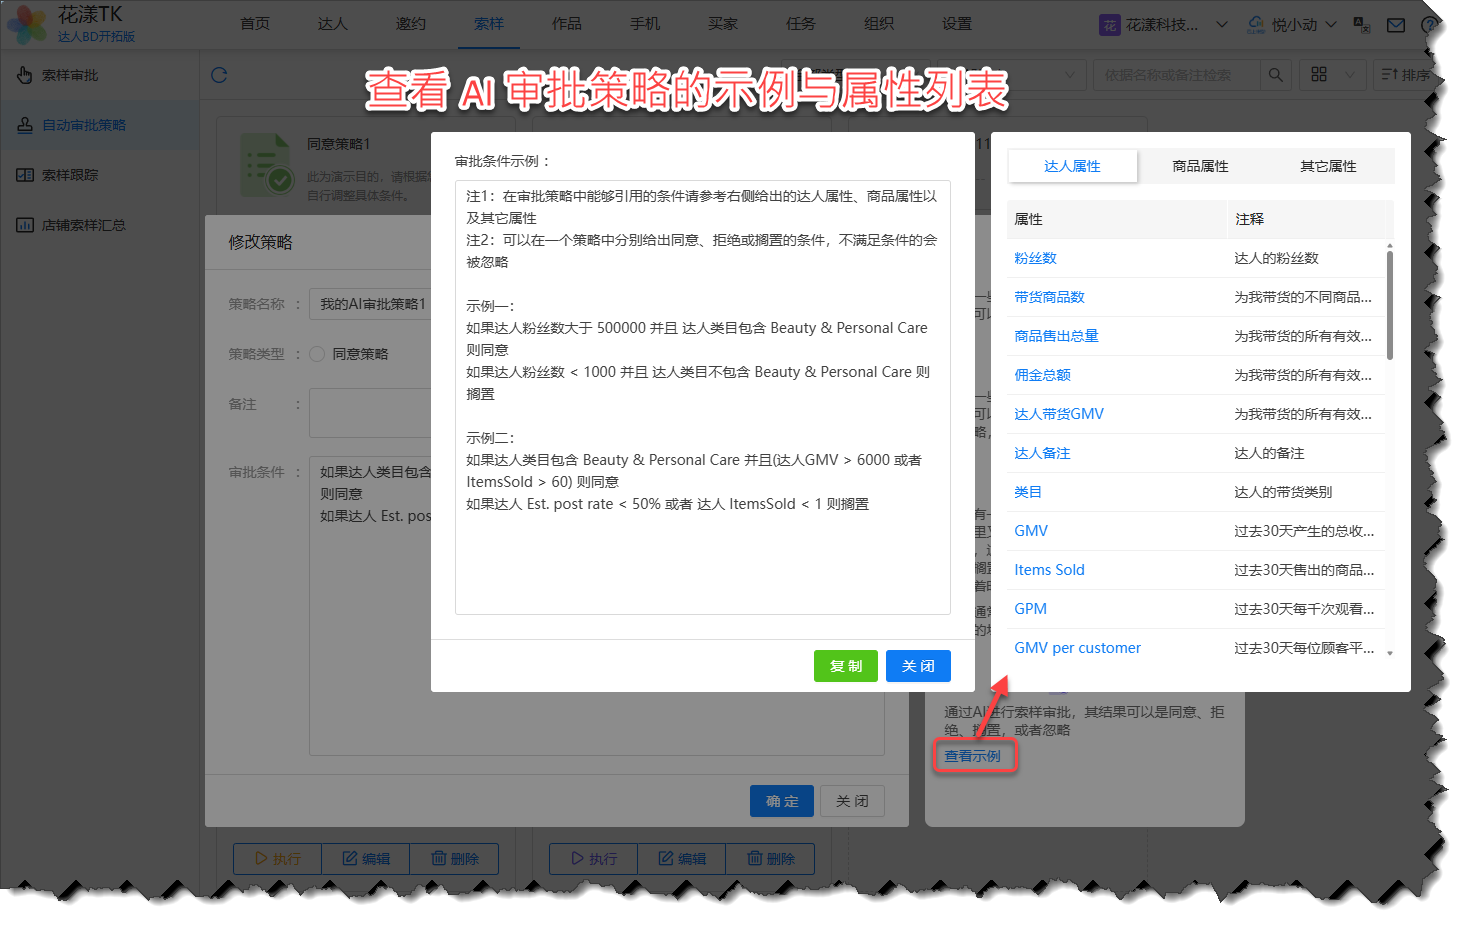1479x935 pixels.
Task: Open the mail messages icon
Action: pos(1396,25)
